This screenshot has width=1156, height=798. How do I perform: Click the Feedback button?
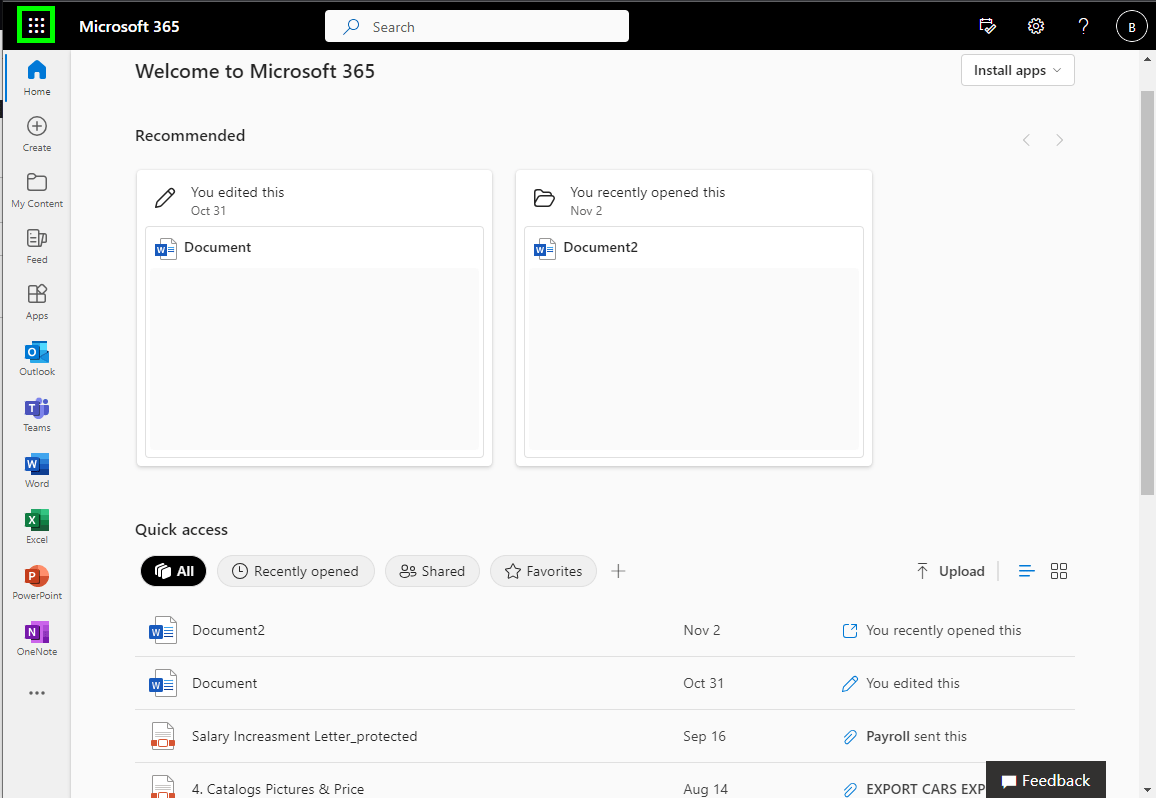click(x=1045, y=780)
